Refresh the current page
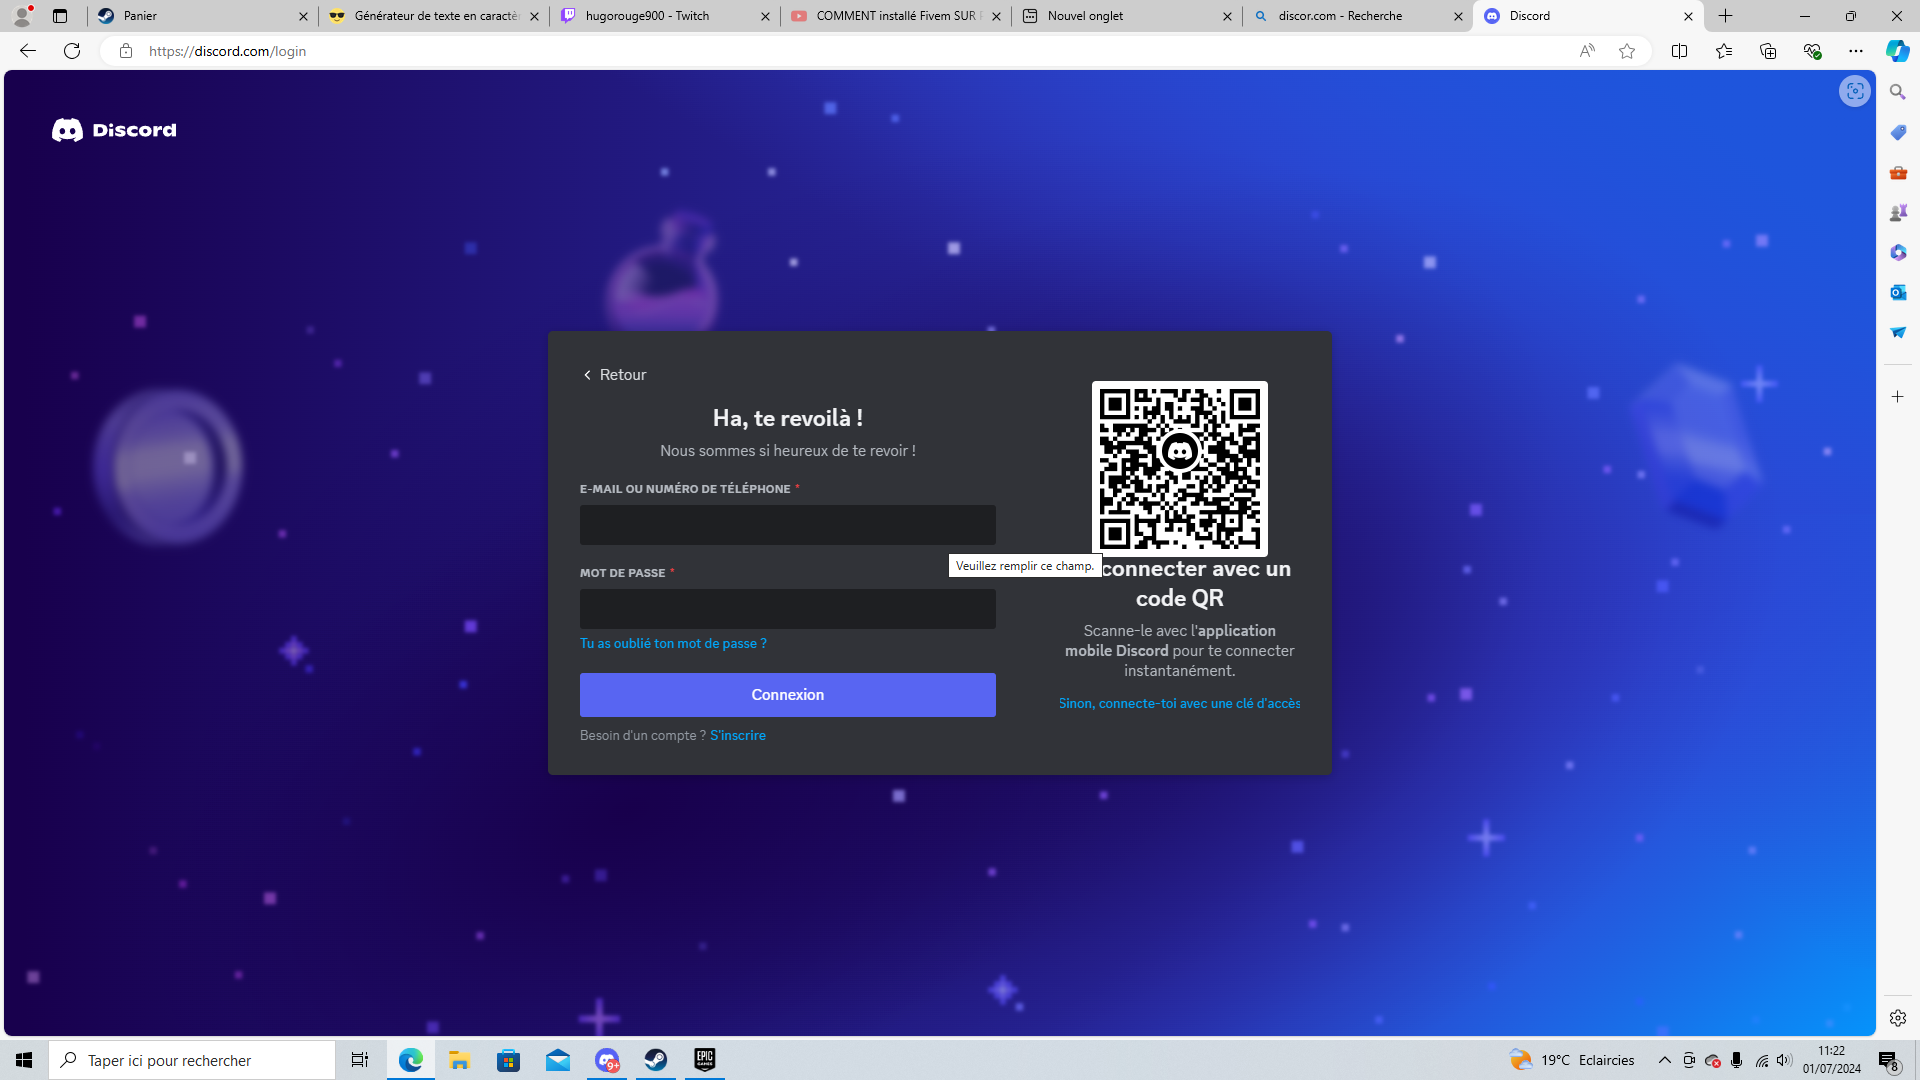This screenshot has height=1080, width=1920. click(x=72, y=51)
